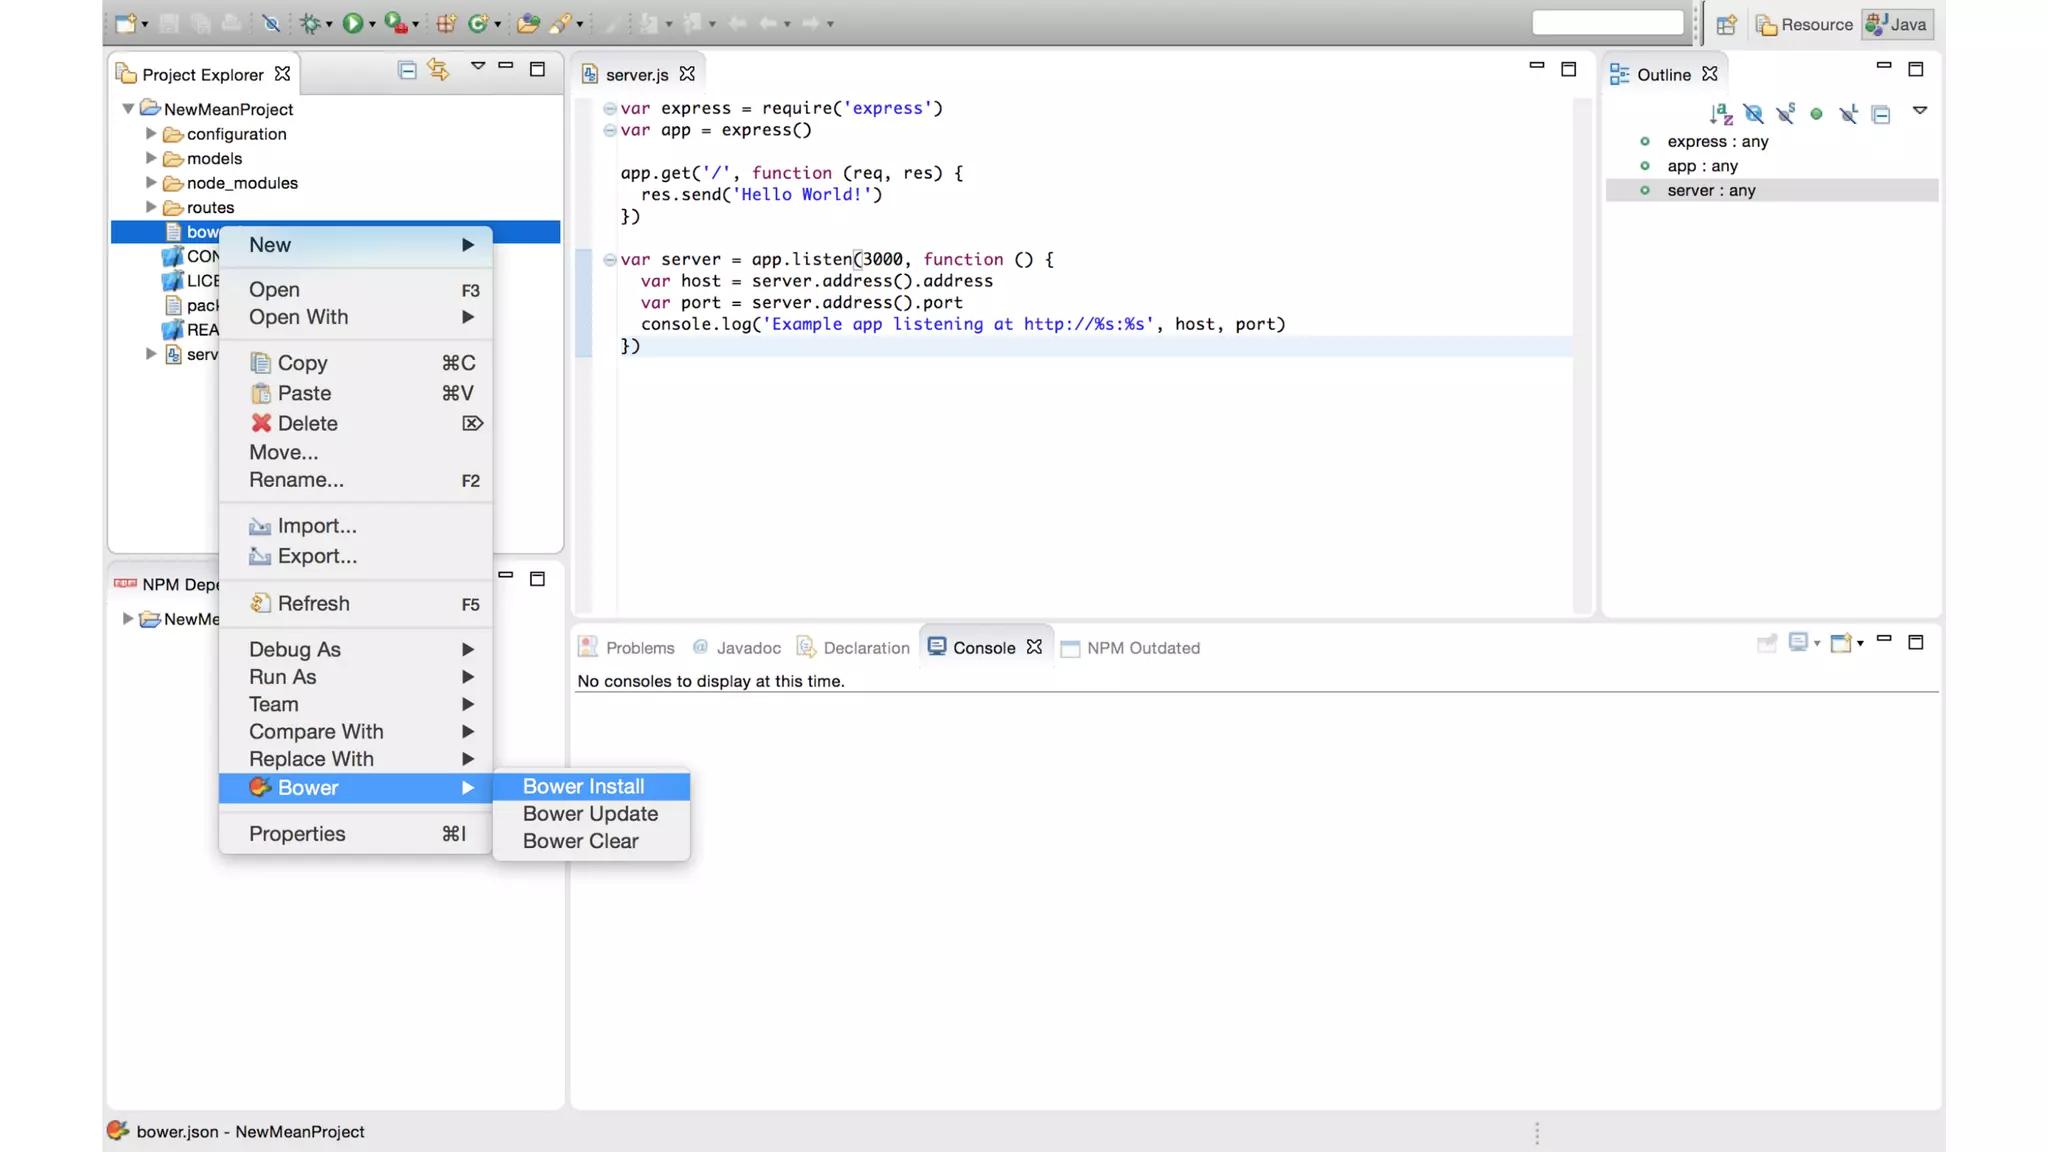2048x1152 pixels.
Task: Click Collapse All in Outline toolbar
Action: click(x=1881, y=115)
